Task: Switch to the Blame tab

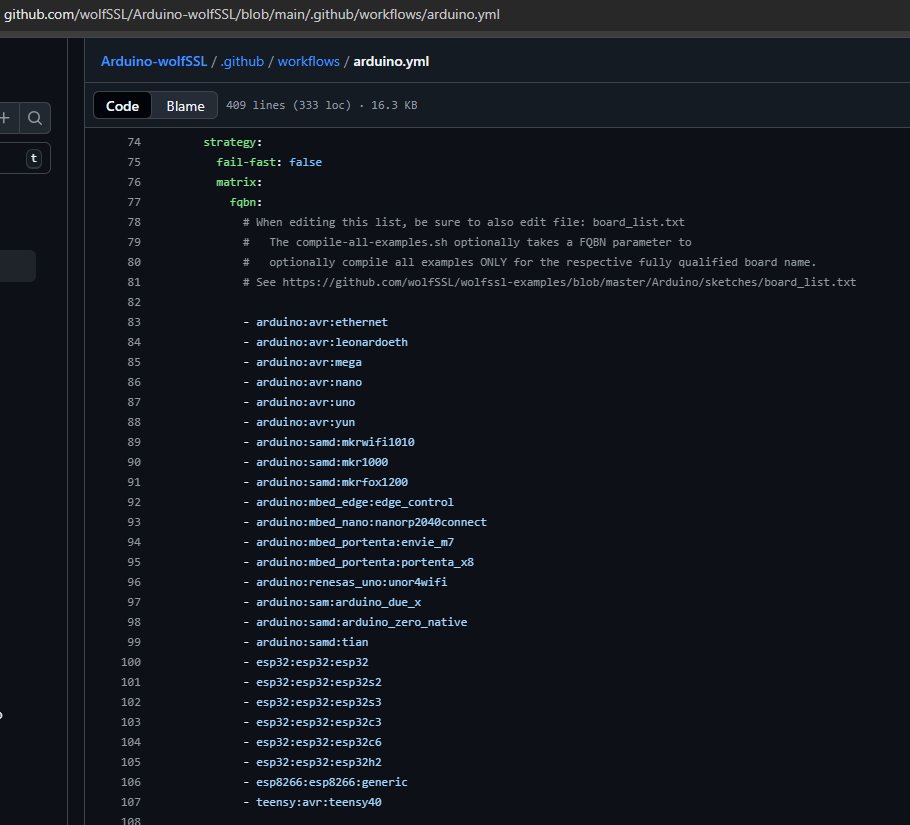Action: tap(185, 106)
